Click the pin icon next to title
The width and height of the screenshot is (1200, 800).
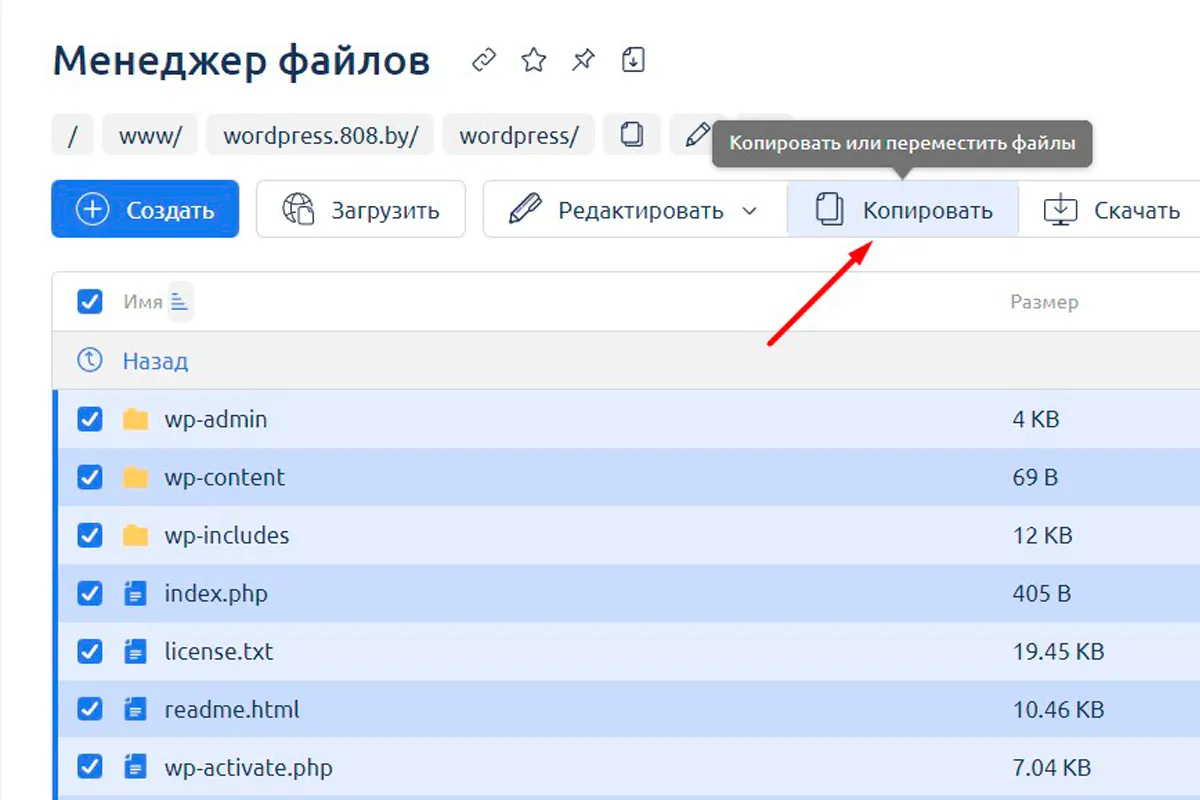click(583, 61)
